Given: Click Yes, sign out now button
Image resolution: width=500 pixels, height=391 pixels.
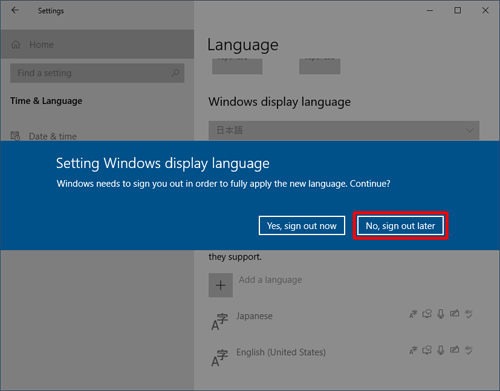Looking at the screenshot, I should (x=302, y=226).
